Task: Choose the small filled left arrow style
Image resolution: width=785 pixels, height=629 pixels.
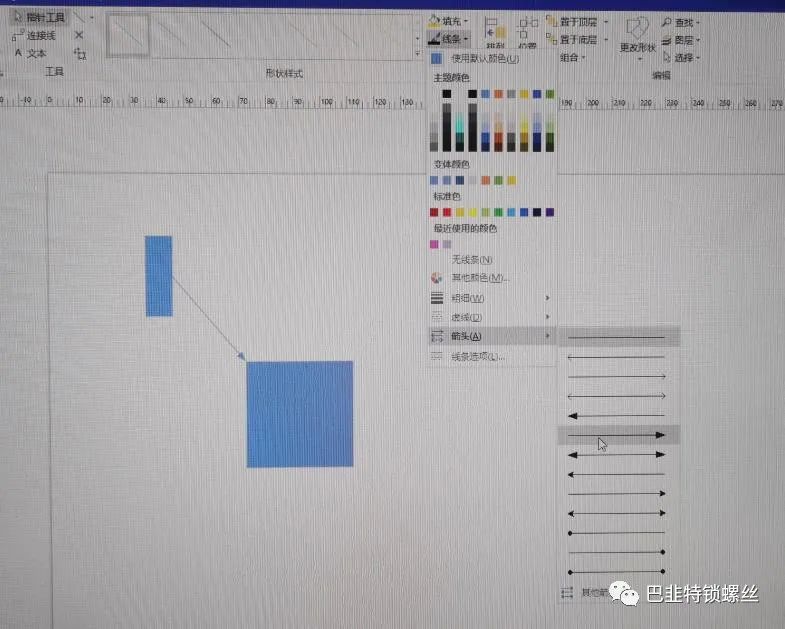Action: coord(619,474)
